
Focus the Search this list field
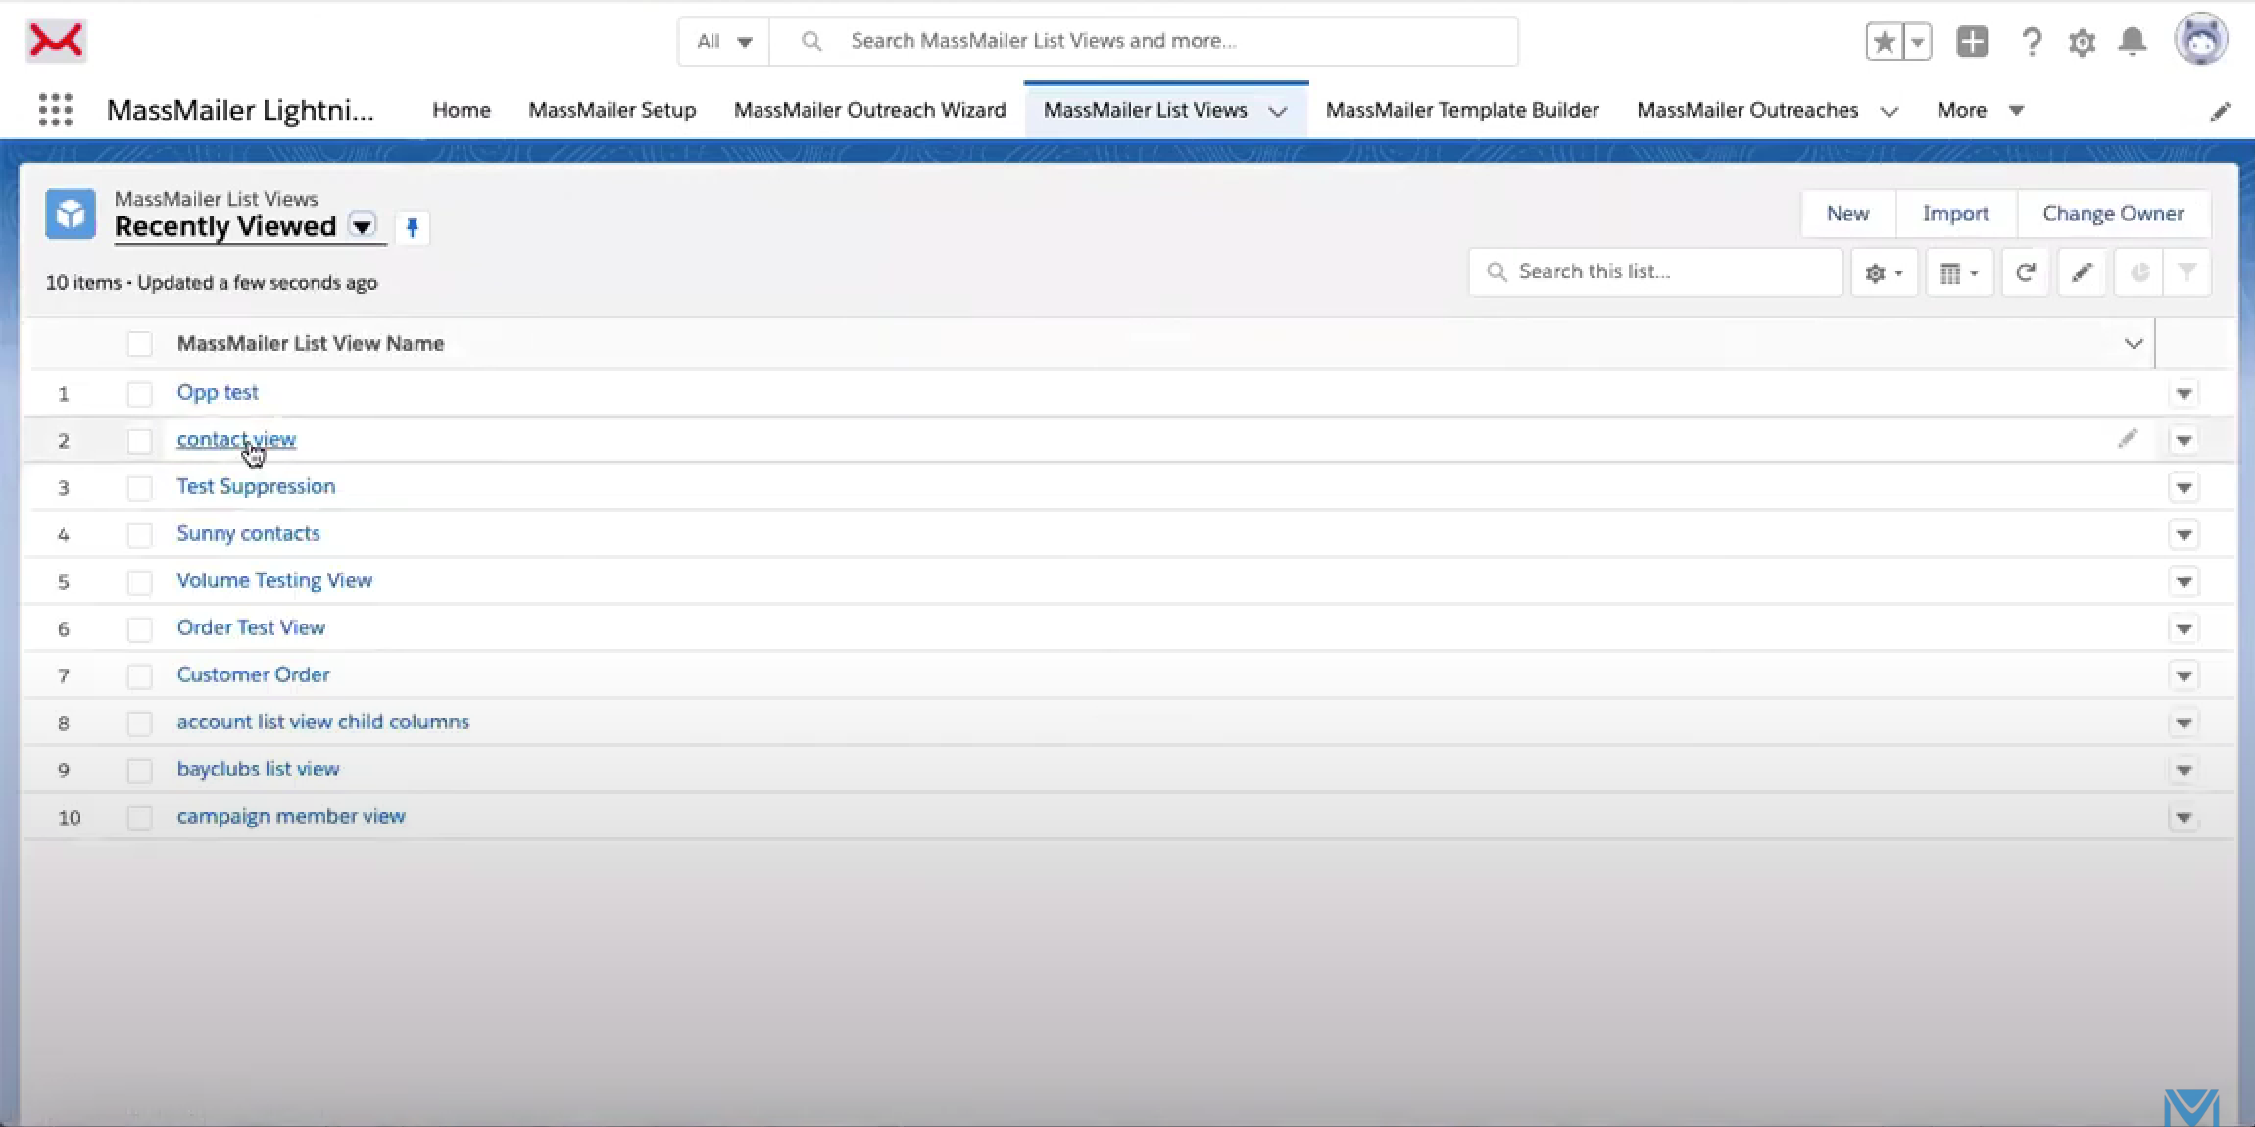(1656, 272)
